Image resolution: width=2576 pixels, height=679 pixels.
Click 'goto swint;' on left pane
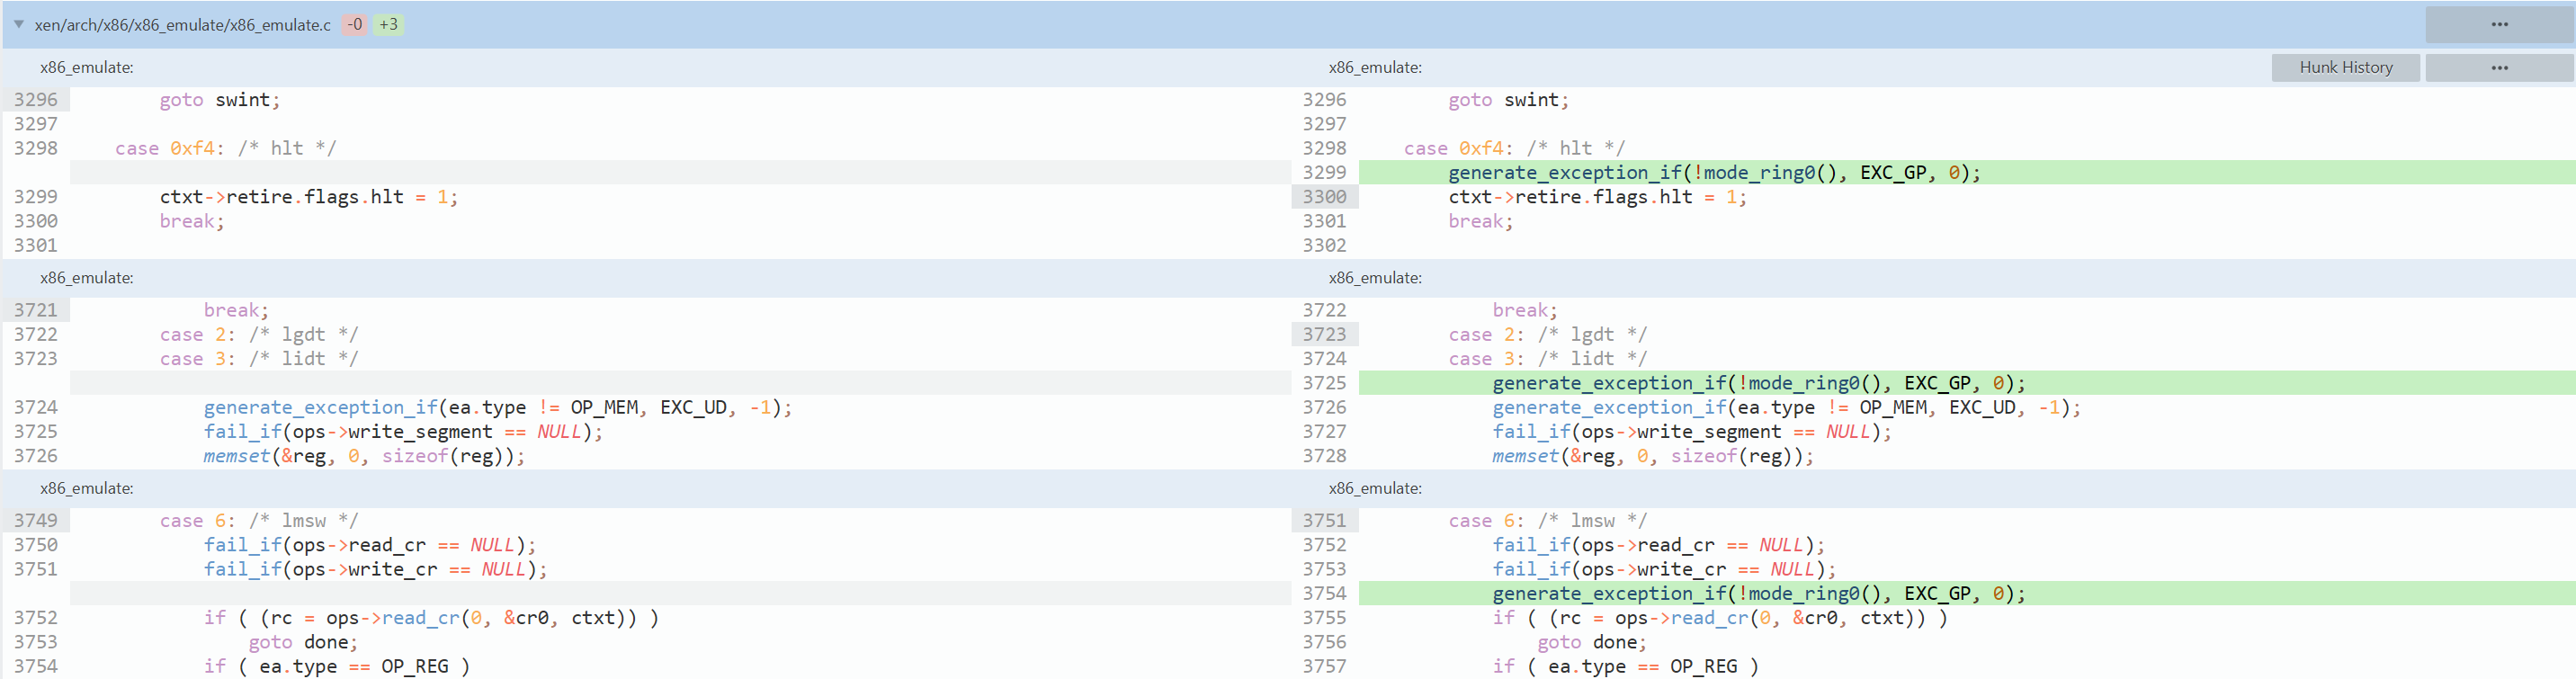220,99
